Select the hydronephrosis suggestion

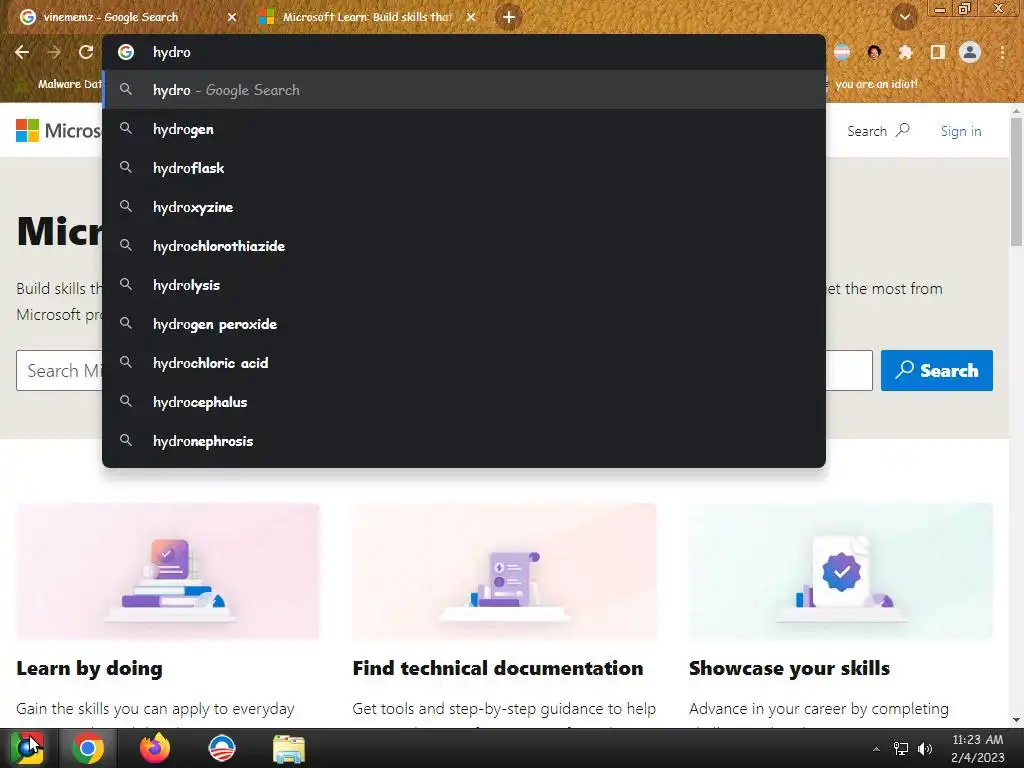464,441
